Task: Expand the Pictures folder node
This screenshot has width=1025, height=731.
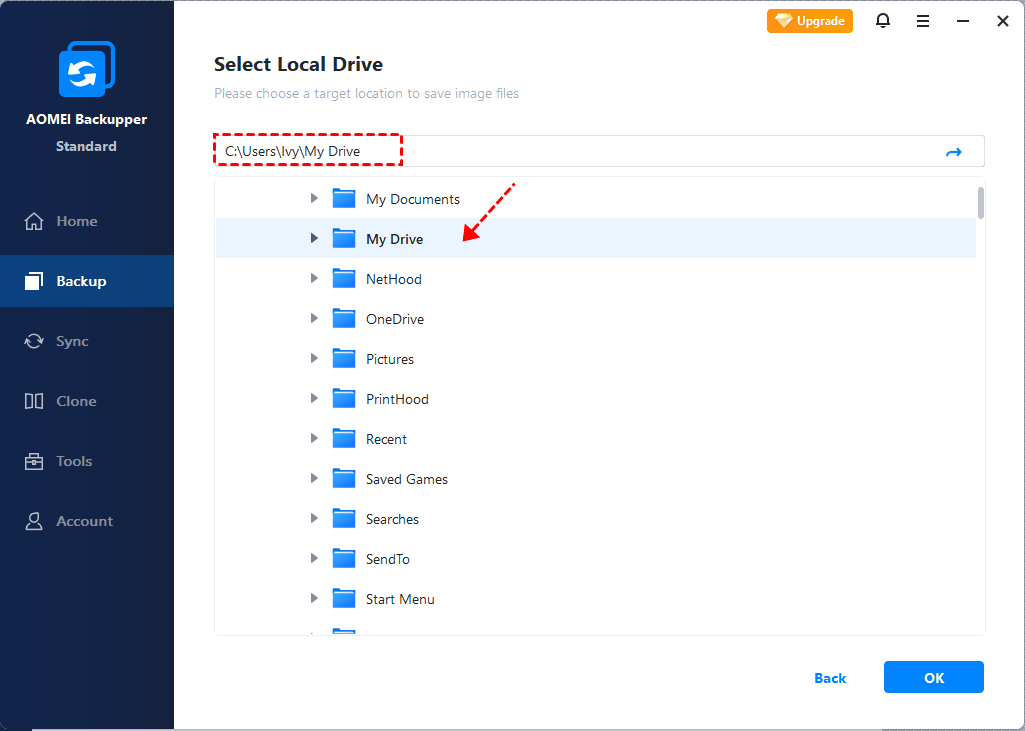Action: pyautogui.click(x=314, y=358)
